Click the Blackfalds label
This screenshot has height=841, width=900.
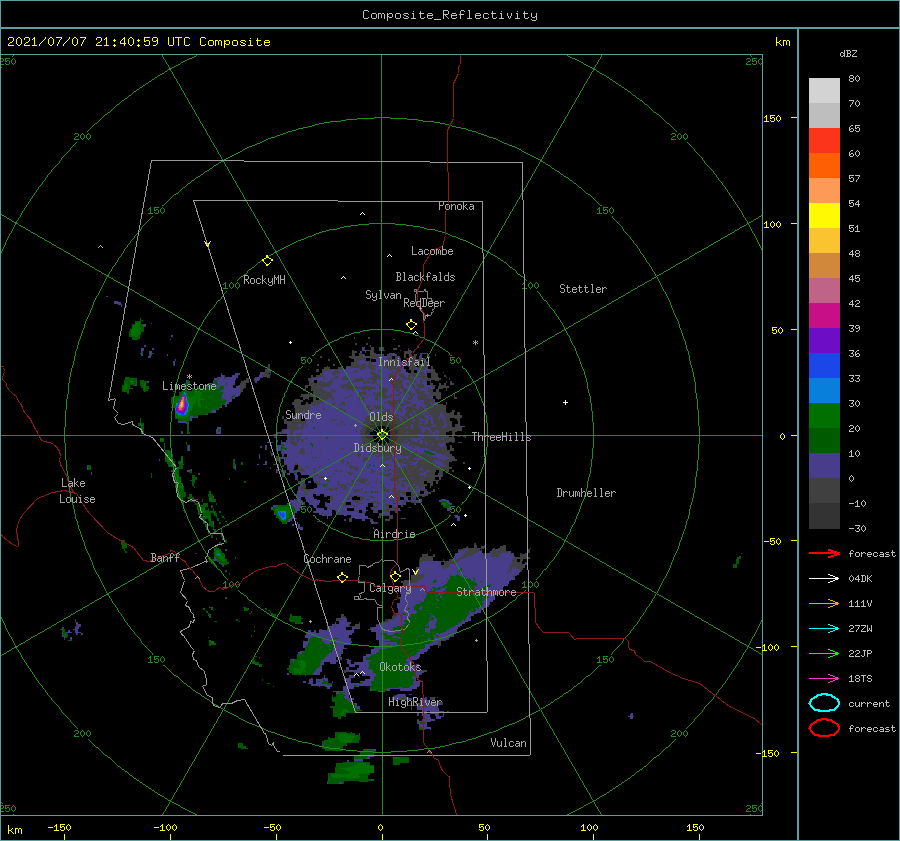(x=425, y=277)
